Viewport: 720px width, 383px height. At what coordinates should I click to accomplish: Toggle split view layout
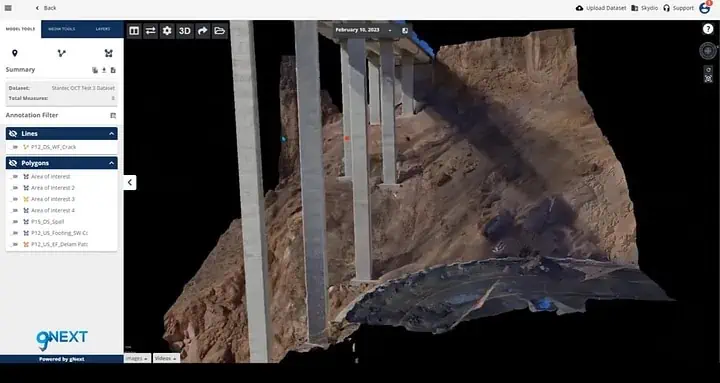[x=134, y=31]
